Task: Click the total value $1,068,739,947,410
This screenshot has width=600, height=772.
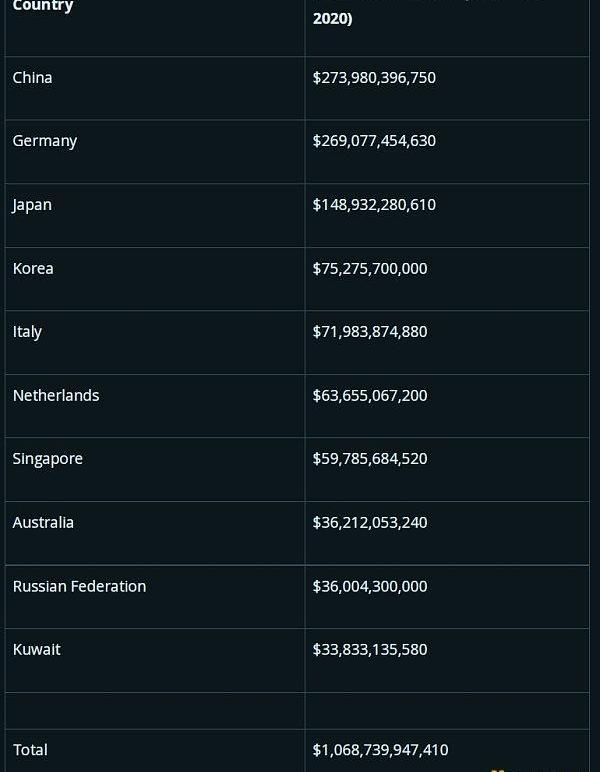Action: coord(380,749)
